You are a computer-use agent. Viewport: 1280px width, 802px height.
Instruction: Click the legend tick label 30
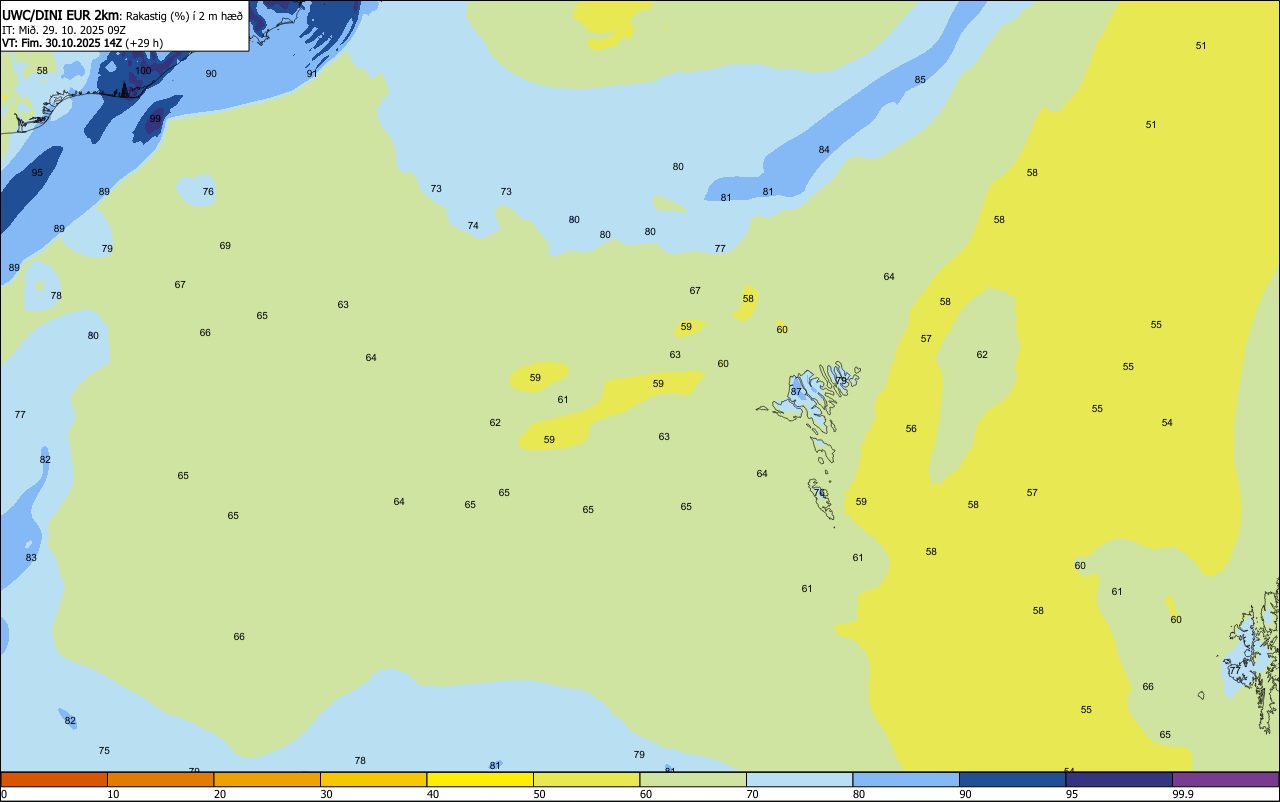326,794
